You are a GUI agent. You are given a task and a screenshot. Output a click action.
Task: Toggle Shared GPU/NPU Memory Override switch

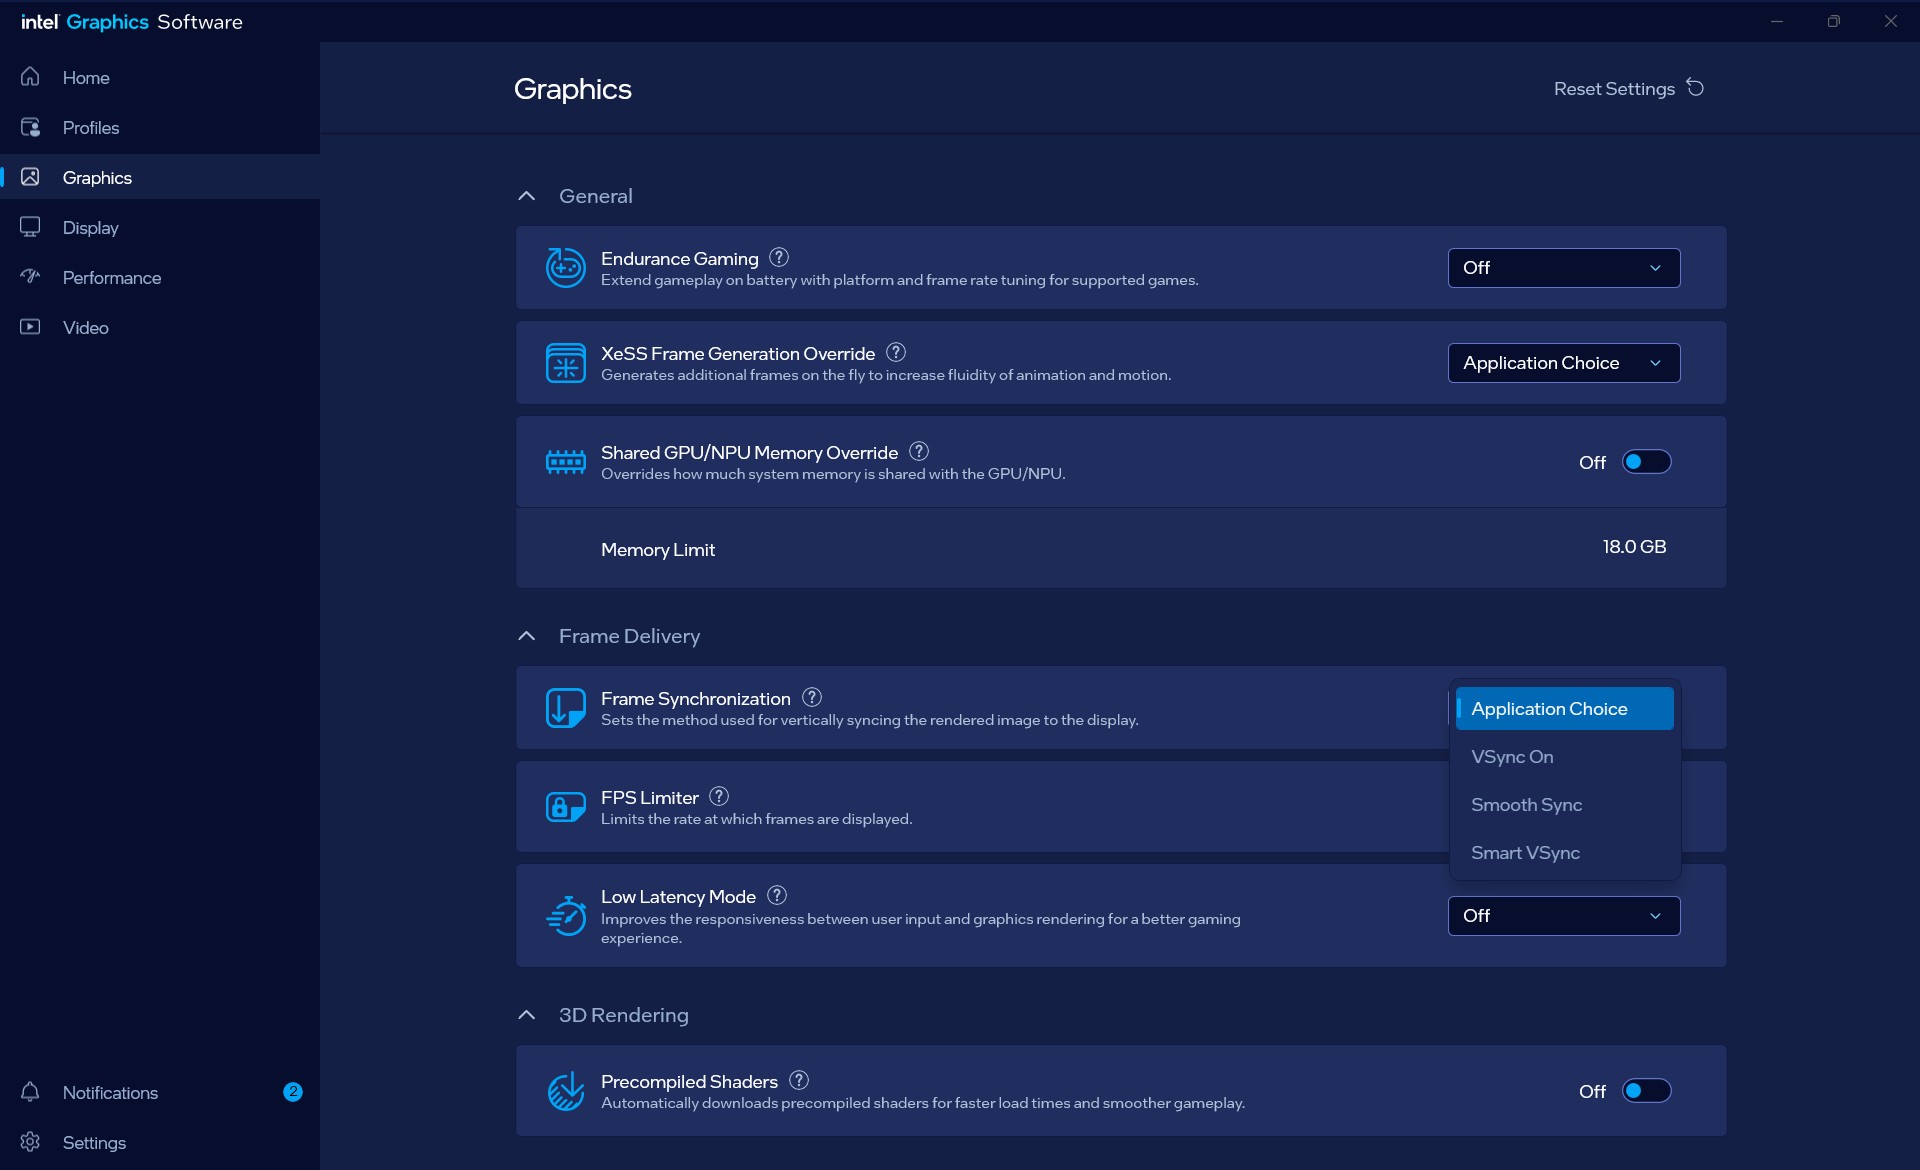pos(1646,462)
